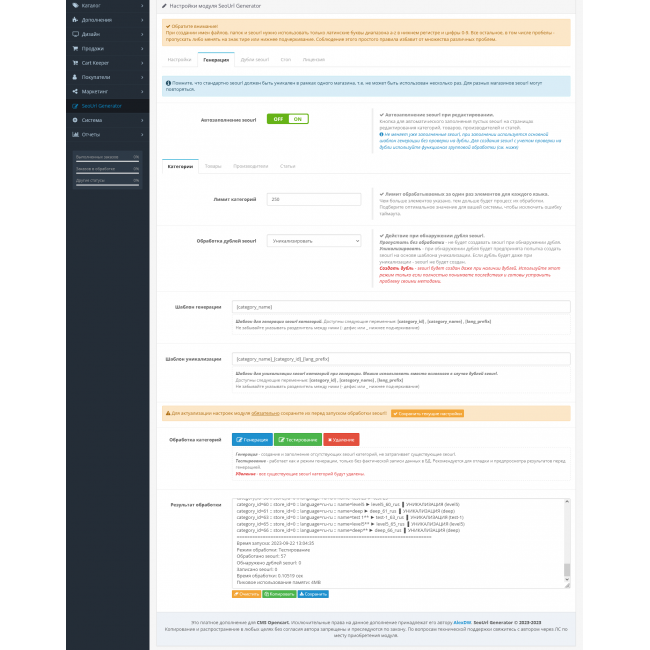
Task: Click the Дизайн monitor icon in sidebar
Action: pos(75,33)
